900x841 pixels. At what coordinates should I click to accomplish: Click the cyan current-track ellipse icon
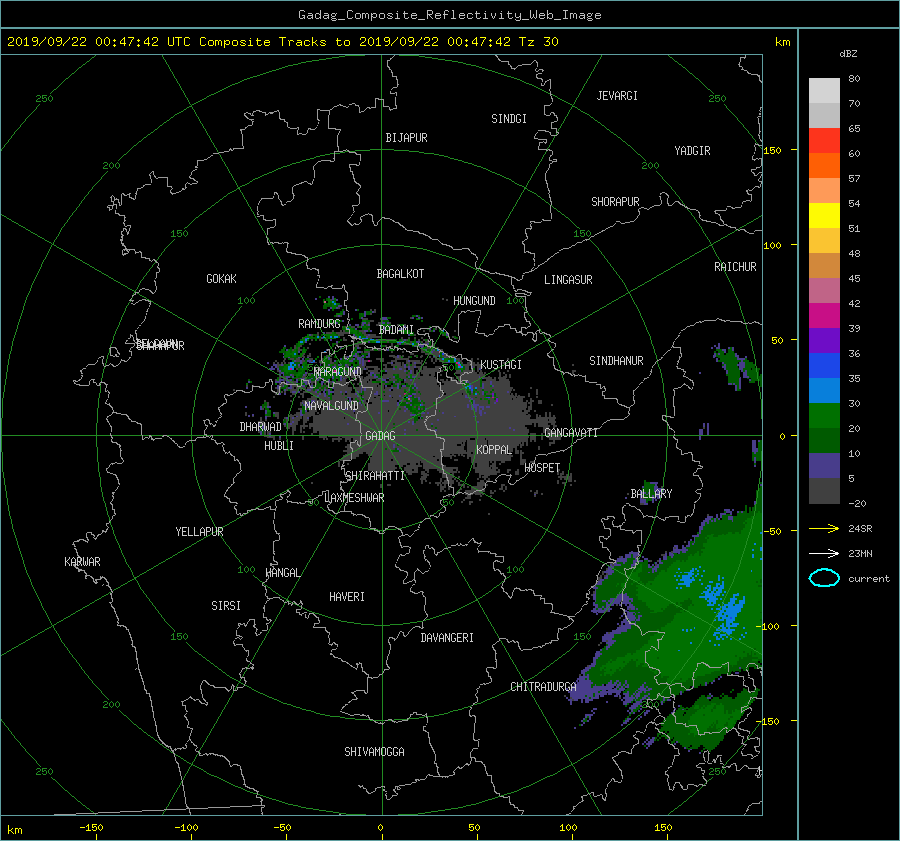click(x=824, y=578)
